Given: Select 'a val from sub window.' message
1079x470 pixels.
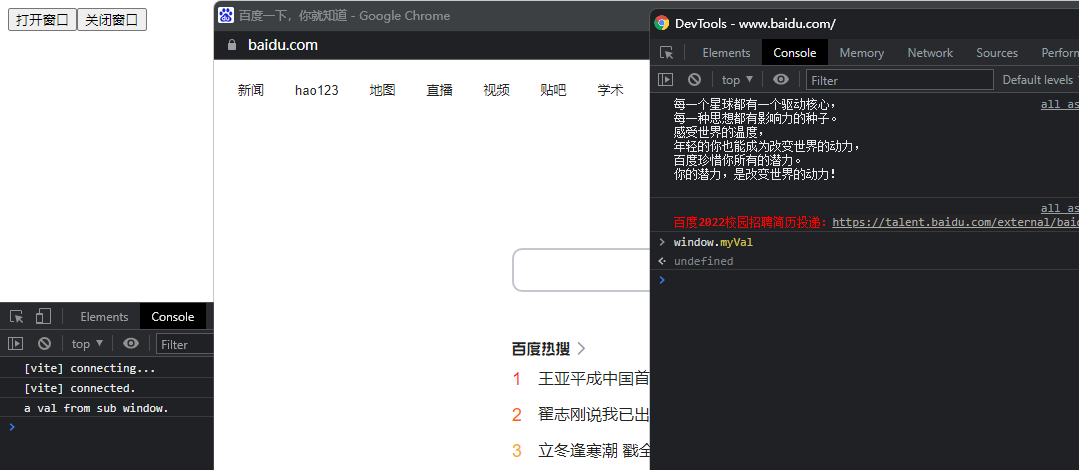Looking at the screenshot, I should (x=96, y=408).
